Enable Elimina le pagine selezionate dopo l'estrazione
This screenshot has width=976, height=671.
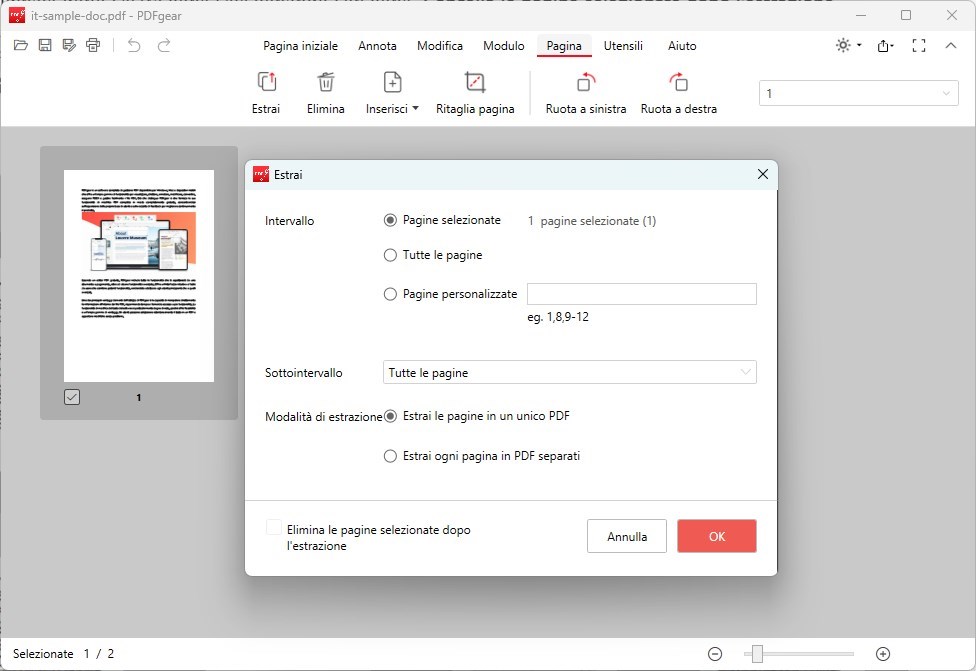pyautogui.click(x=273, y=524)
